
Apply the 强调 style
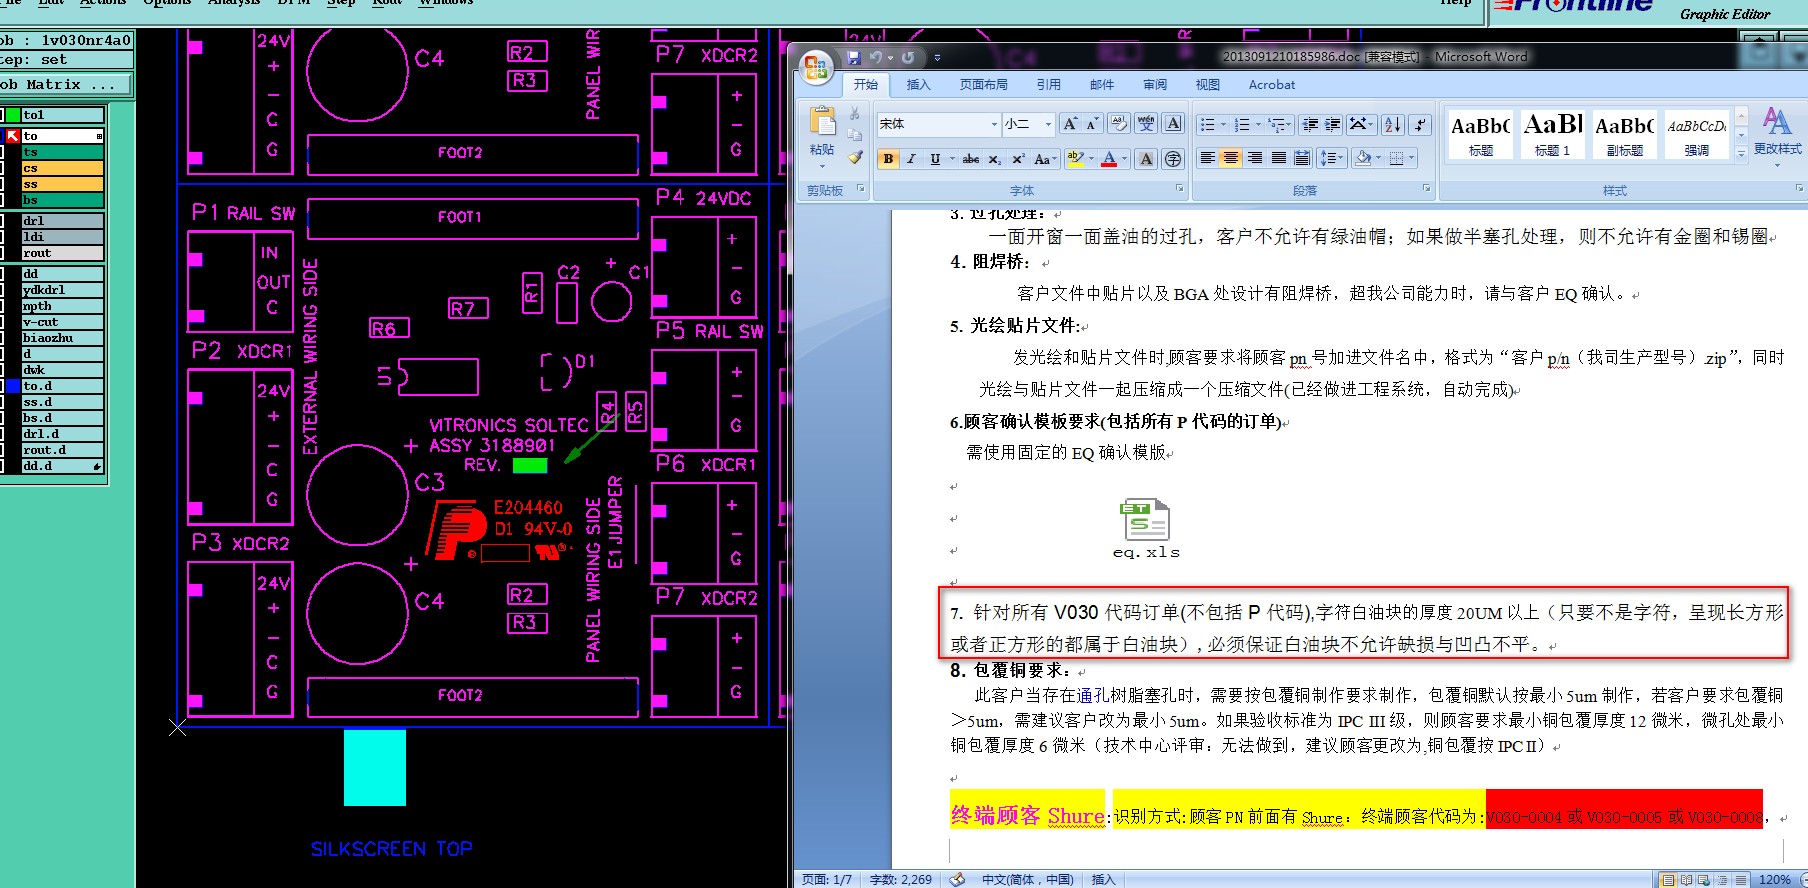pyautogui.click(x=1696, y=134)
